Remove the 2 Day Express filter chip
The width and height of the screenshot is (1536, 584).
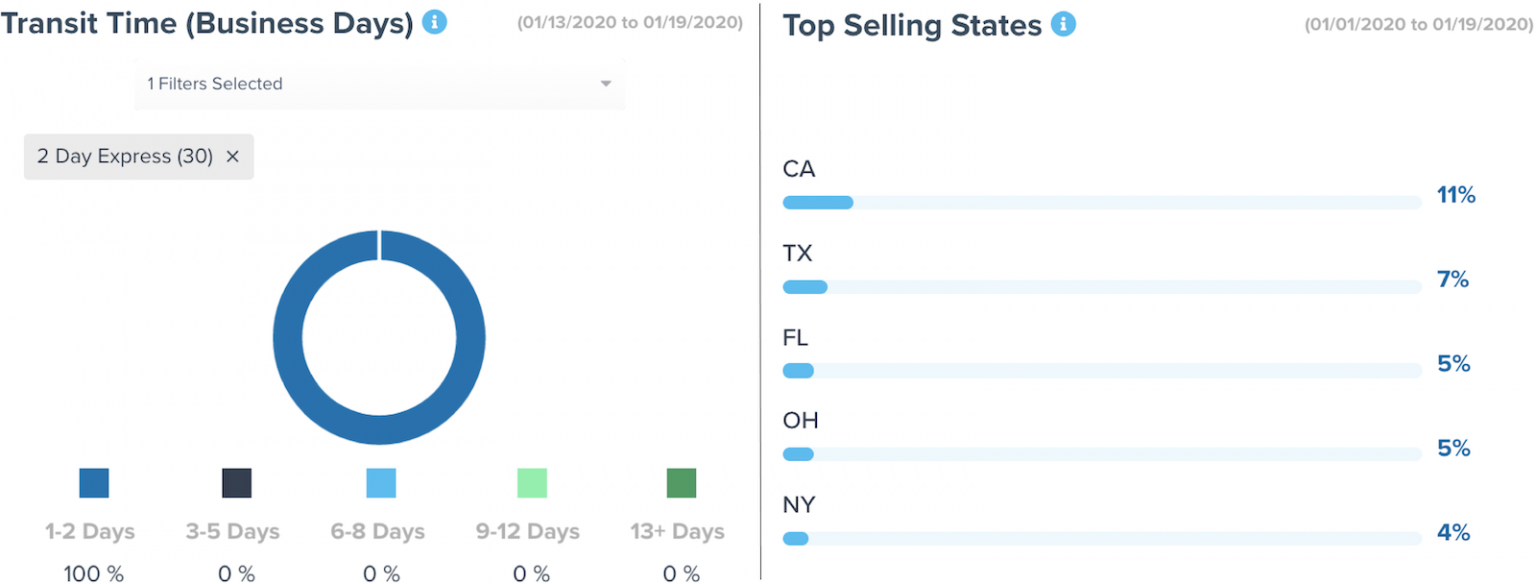(232, 157)
